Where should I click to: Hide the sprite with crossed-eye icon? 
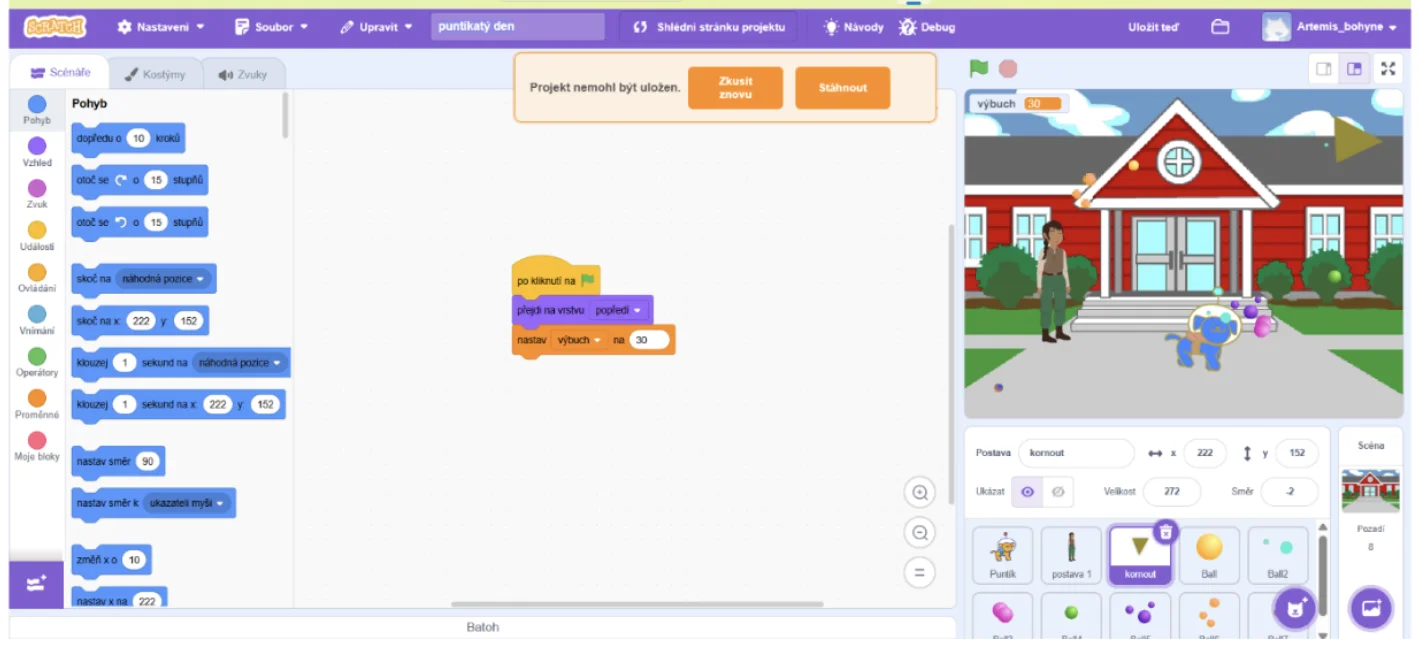(1058, 492)
